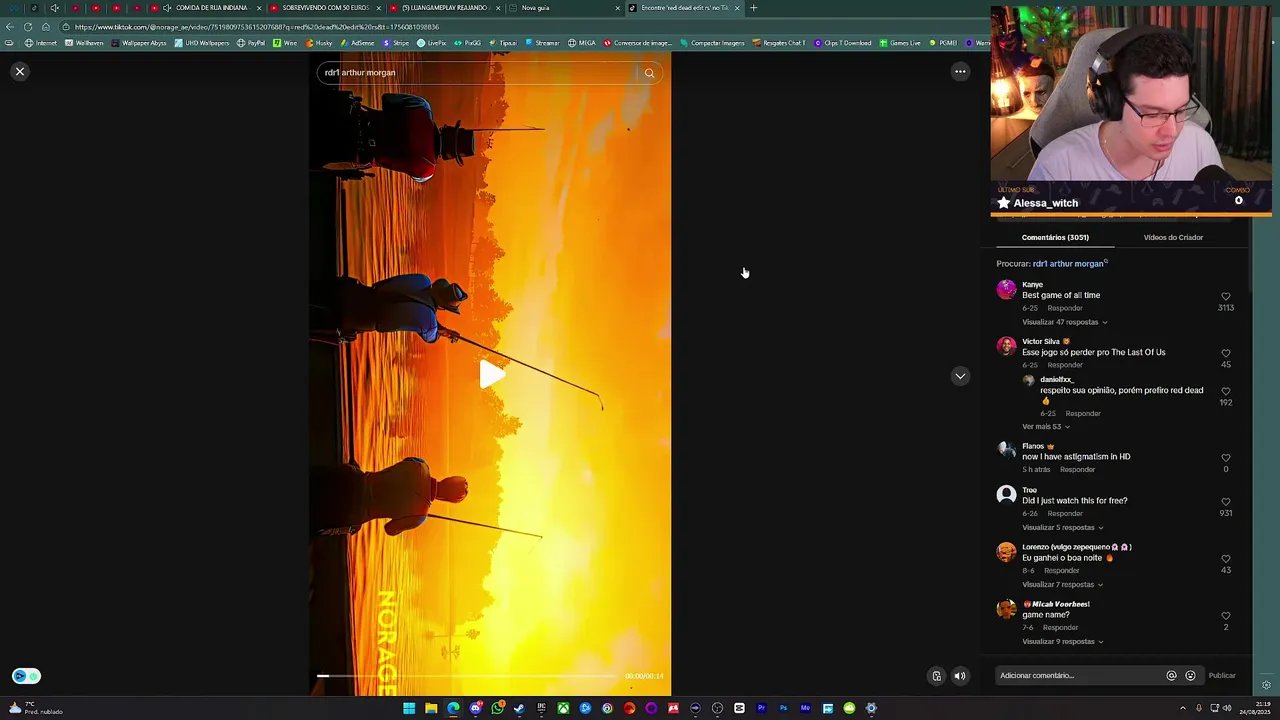The height and width of the screenshot is (720, 1280).
Task: Reply to Kanye's comment via Responder
Action: pos(1065,308)
